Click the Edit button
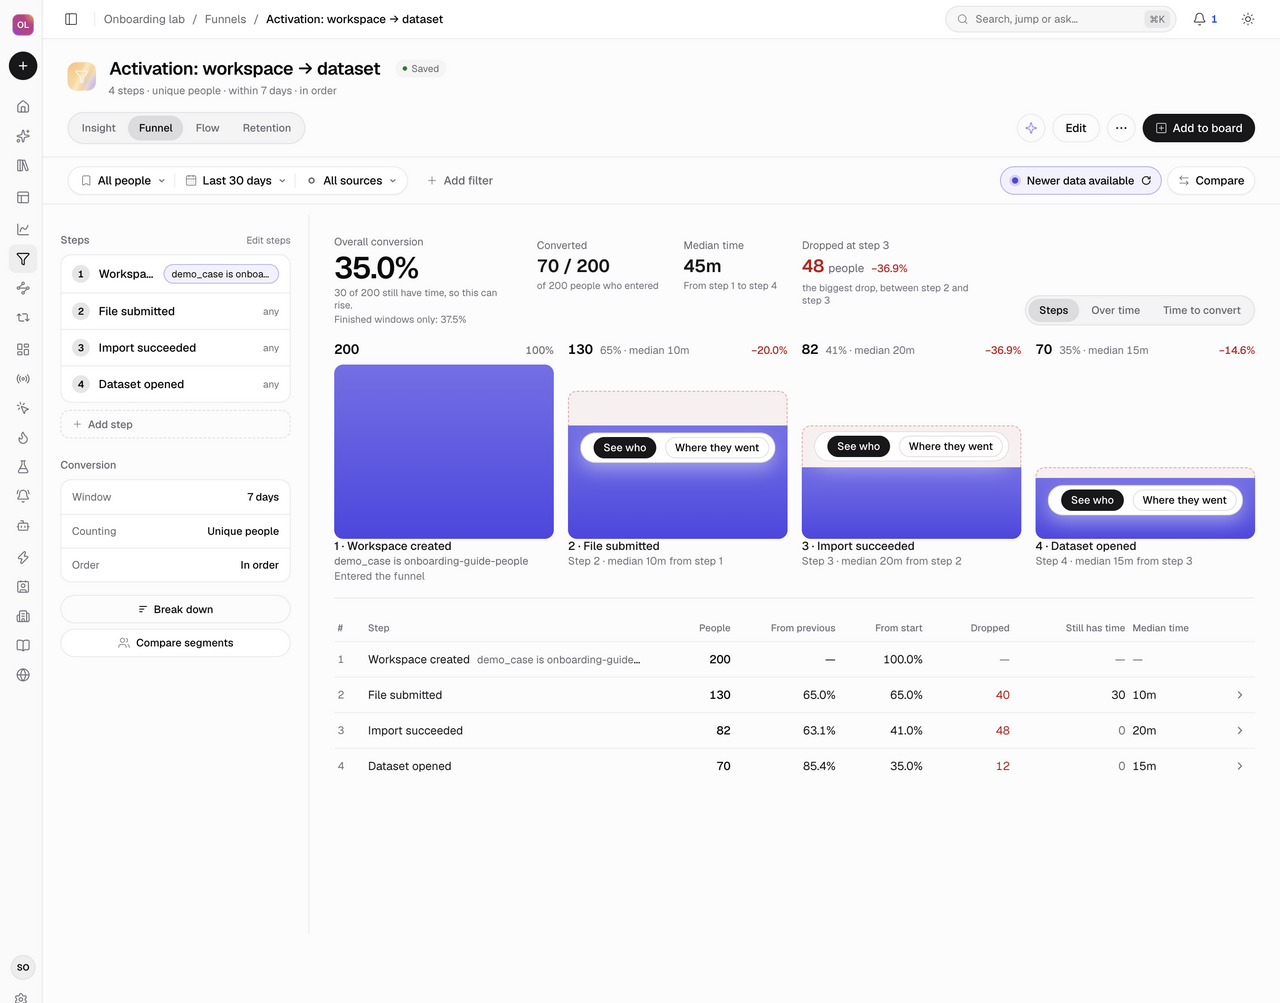This screenshot has width=1280, height=1003. click(x=1076, y=128)
